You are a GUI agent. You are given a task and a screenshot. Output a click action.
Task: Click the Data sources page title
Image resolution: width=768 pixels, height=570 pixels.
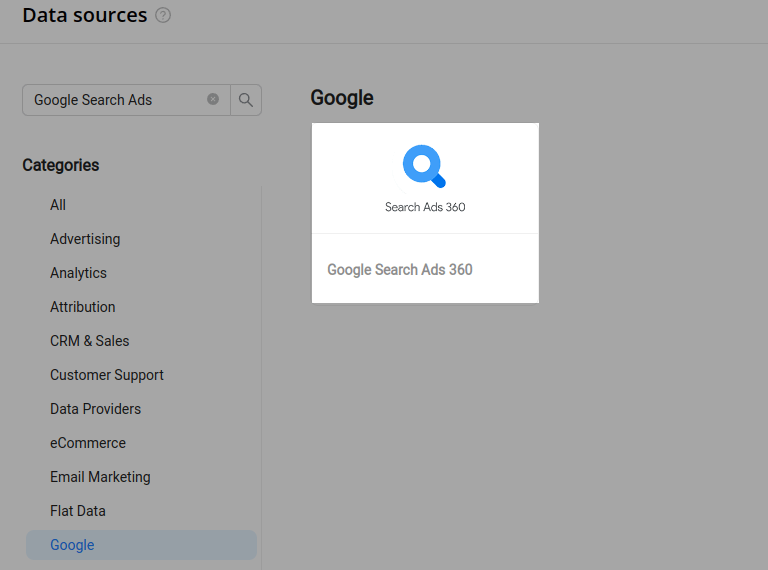click(85, 15)
